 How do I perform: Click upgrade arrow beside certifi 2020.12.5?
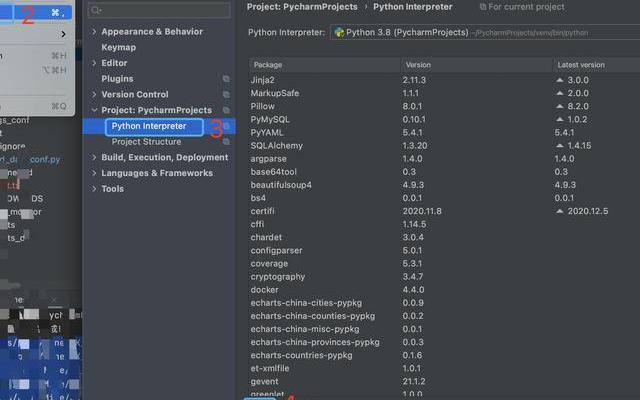pyautogui.click(x=560, y=211)
